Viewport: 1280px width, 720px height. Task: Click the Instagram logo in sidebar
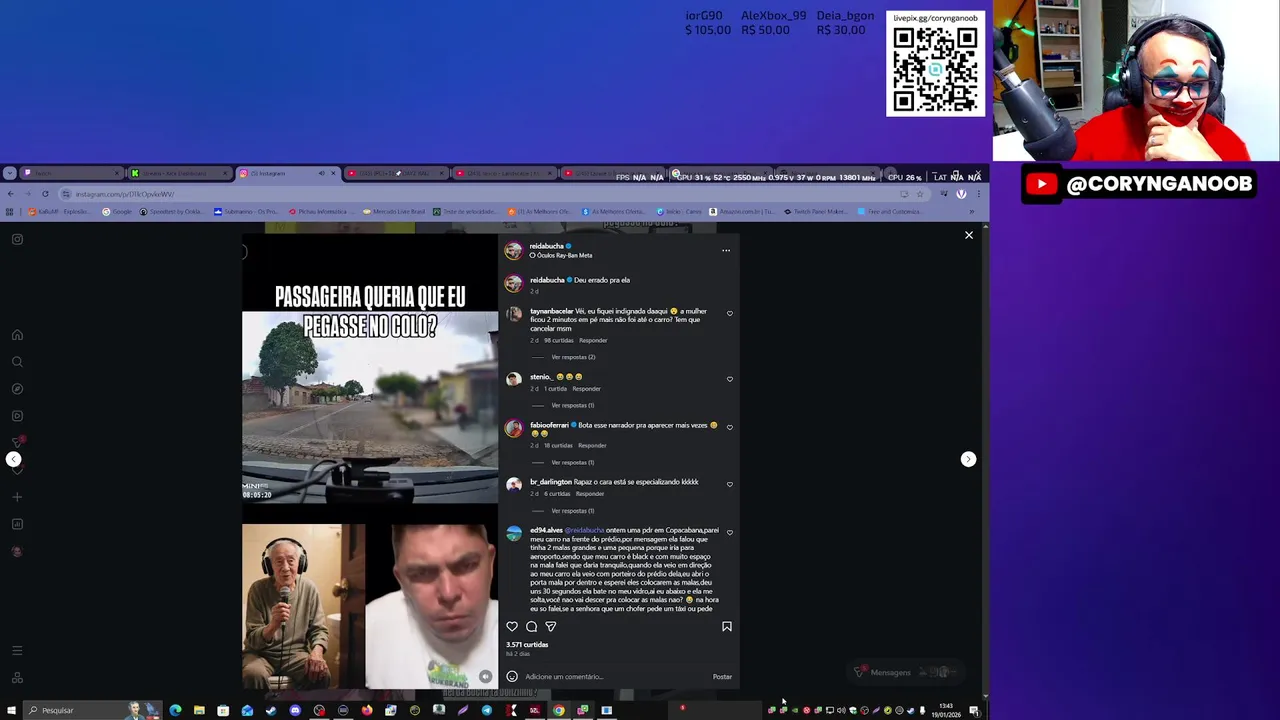point(17,239)
